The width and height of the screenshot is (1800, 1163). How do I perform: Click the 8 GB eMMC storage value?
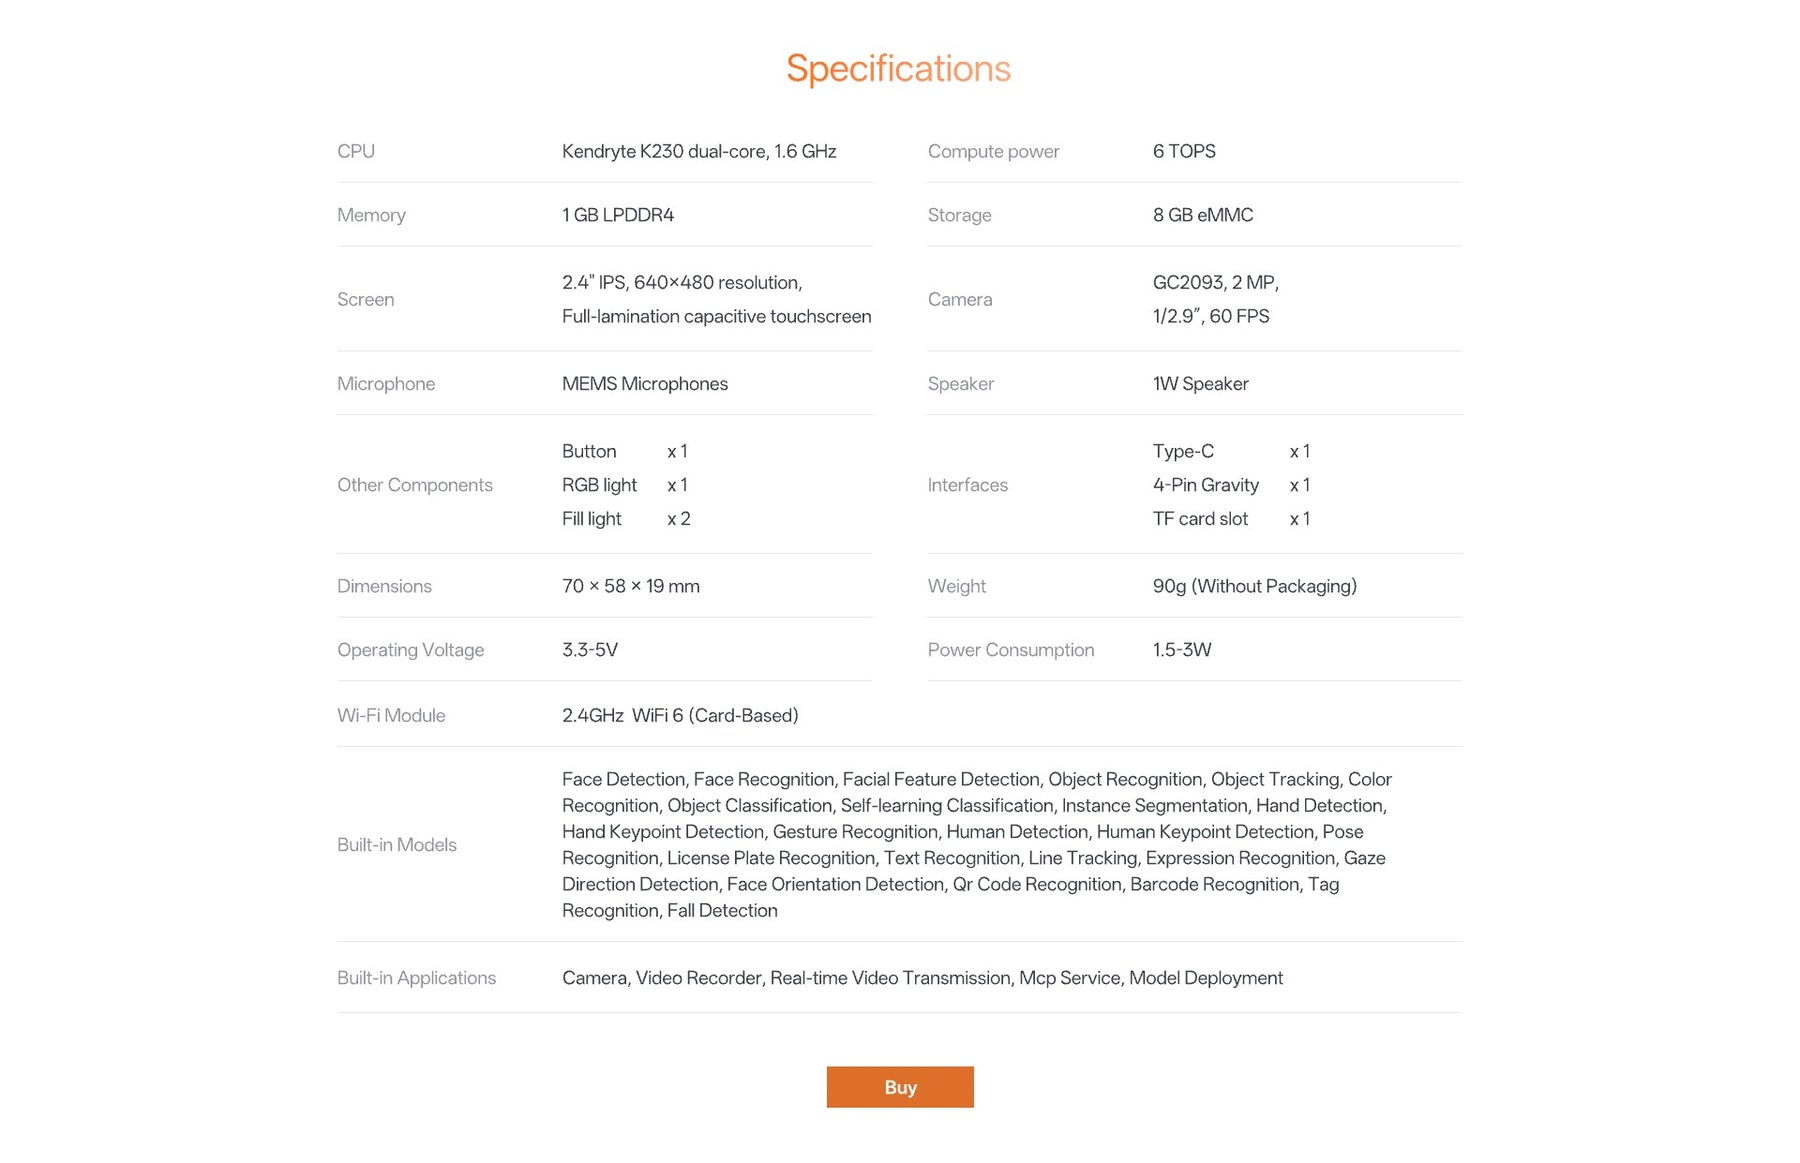pos(1202,215)
